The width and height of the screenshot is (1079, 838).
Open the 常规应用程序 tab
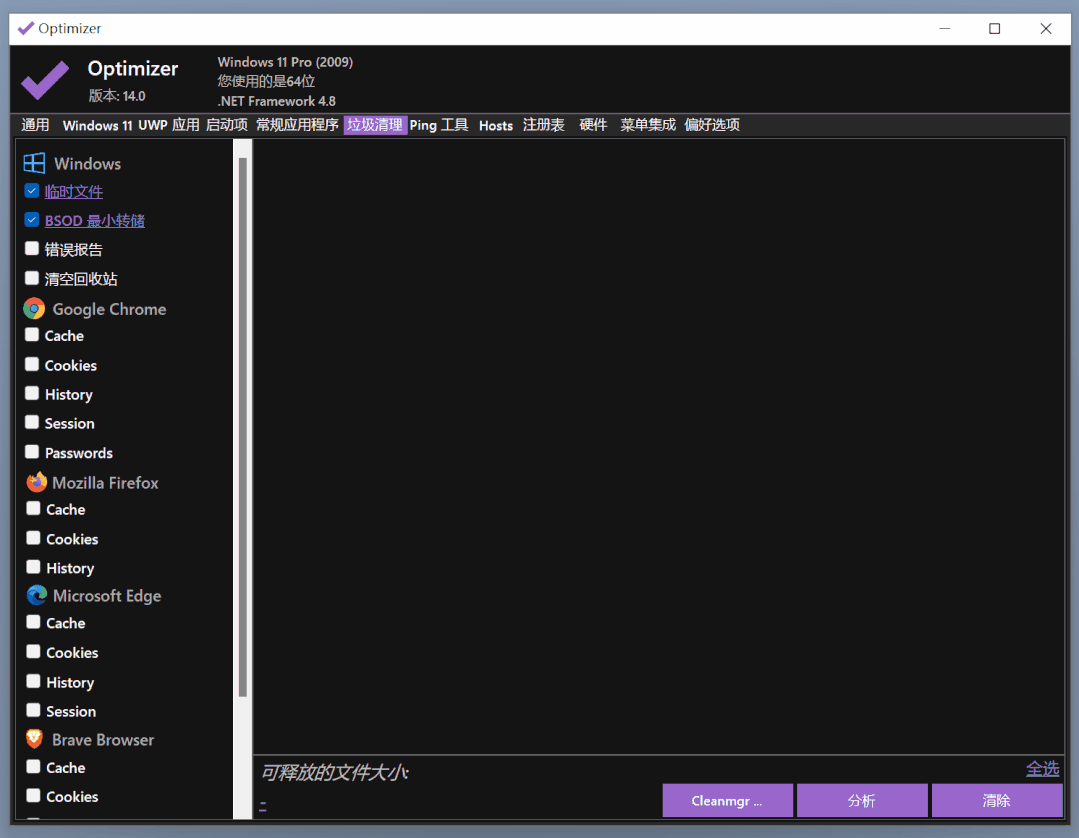pos(297,125)
